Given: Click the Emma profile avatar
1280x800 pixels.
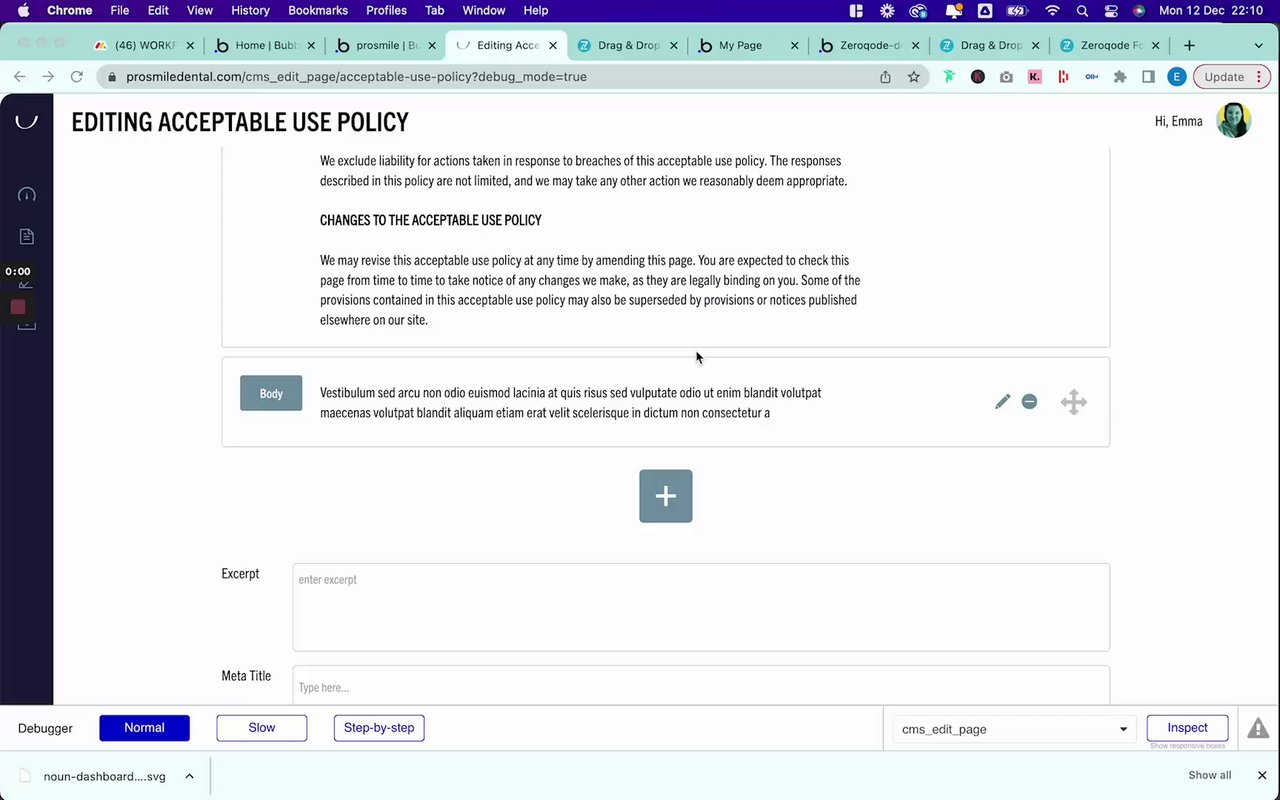Looking at the screenshot, I should point(1233,120).
